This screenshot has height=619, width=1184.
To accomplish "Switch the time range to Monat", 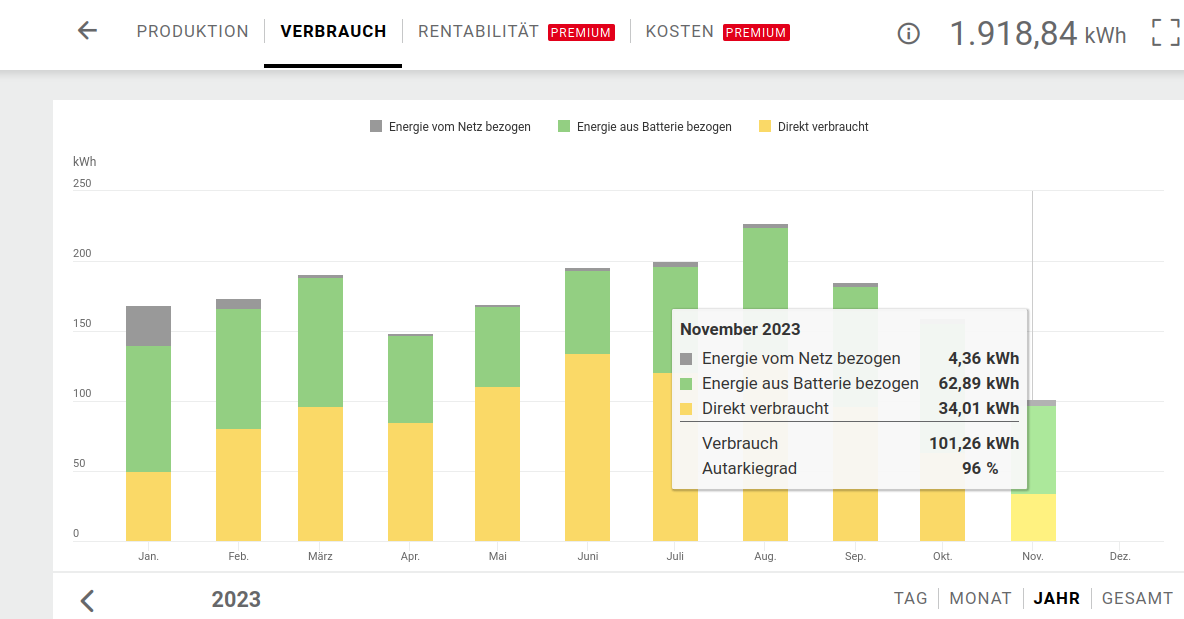I will click(x=980, y=598).
